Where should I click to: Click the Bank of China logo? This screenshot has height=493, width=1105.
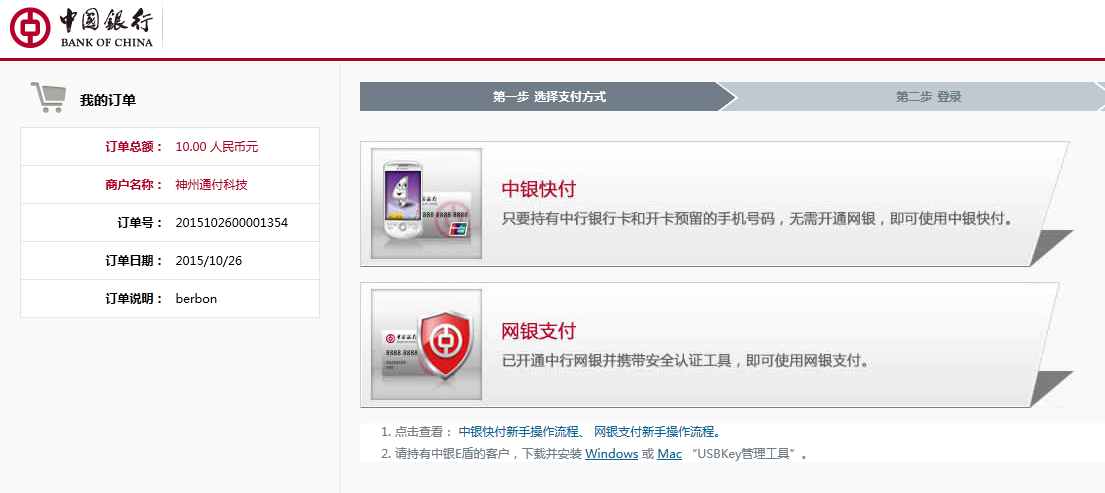81,27
